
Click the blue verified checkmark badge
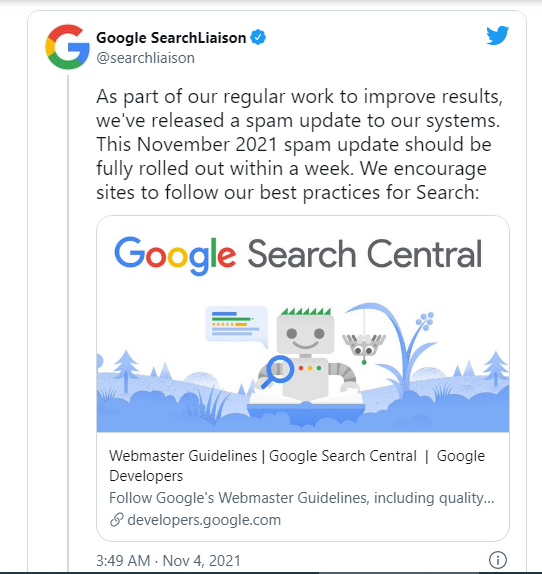[x=258, y=37]
